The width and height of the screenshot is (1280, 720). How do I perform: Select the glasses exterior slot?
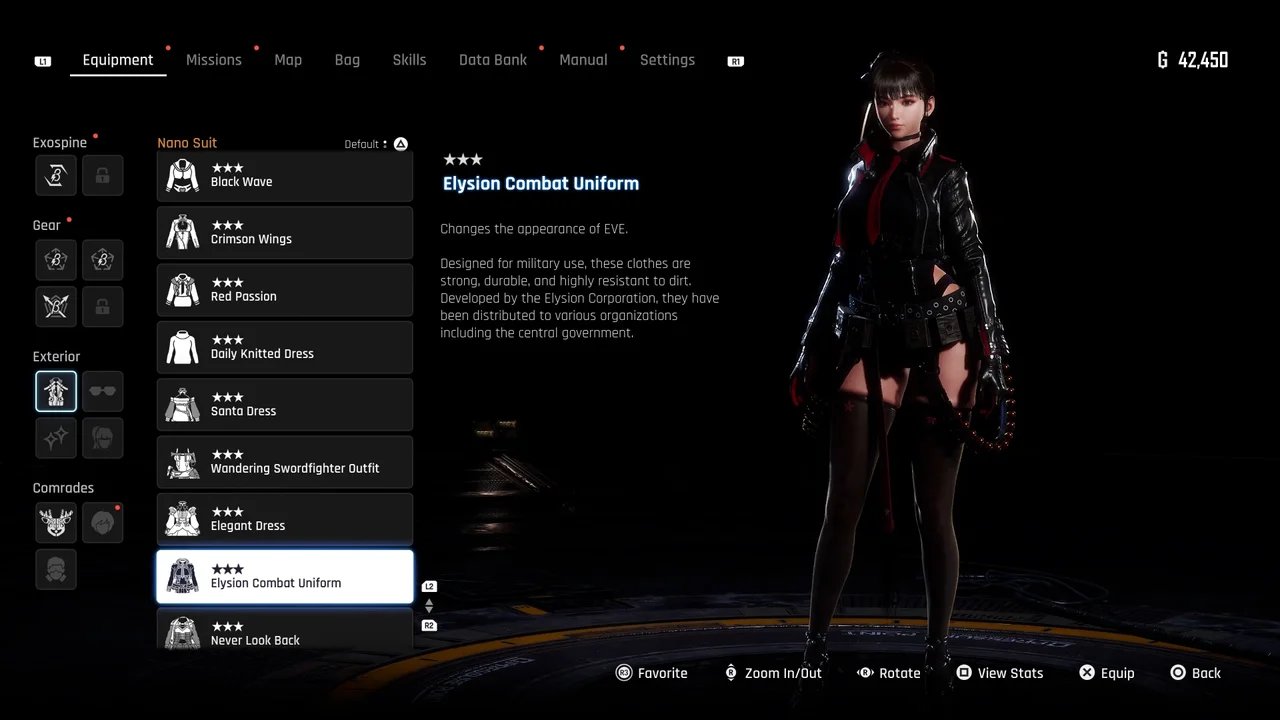102,391
